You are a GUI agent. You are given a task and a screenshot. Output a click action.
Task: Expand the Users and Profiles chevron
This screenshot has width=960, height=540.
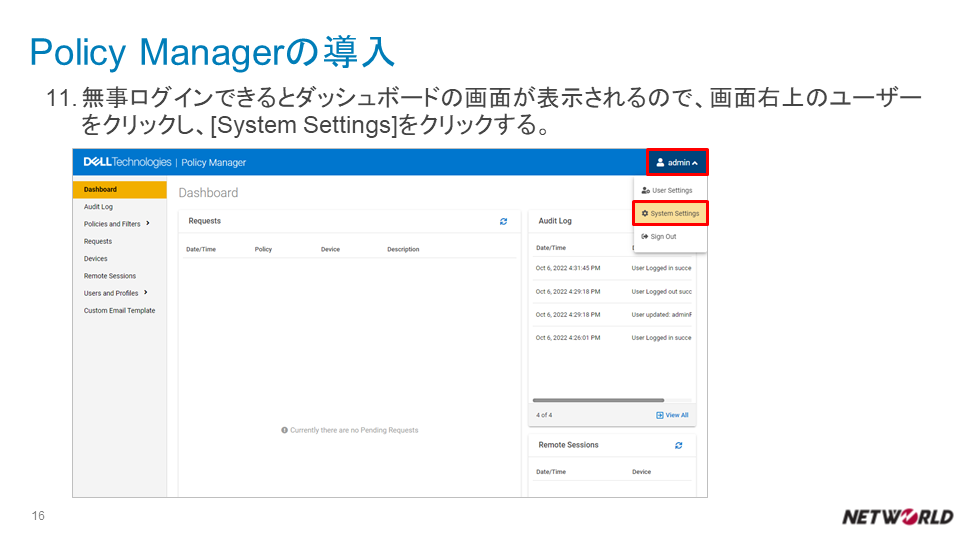click(146, 293)
